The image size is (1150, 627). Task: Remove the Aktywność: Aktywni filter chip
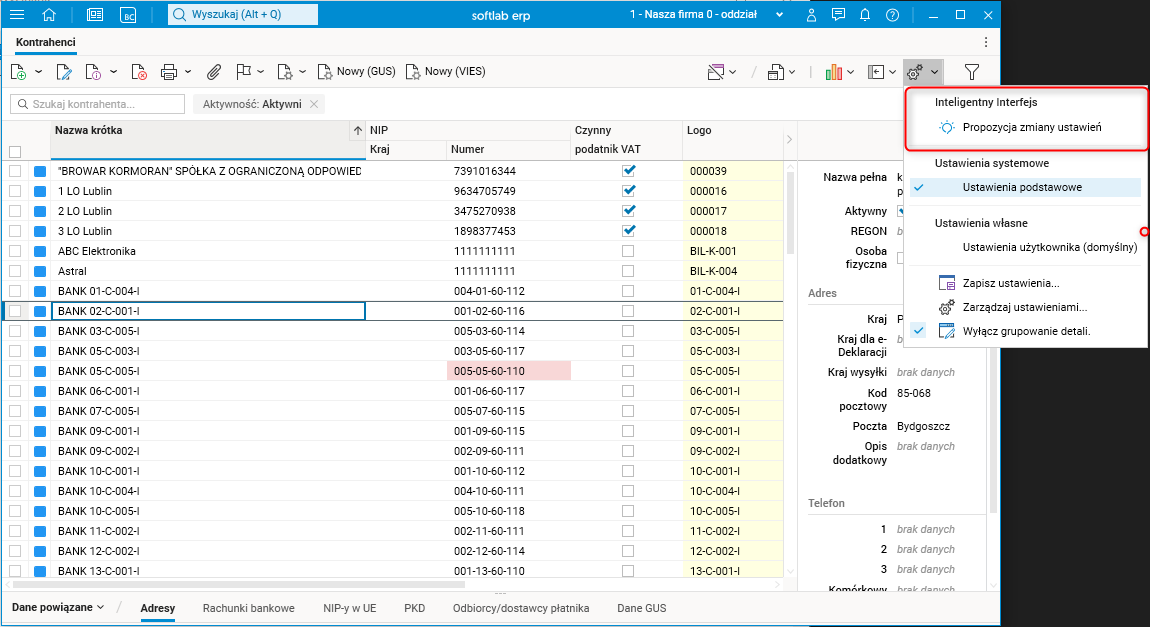(314, 104)
